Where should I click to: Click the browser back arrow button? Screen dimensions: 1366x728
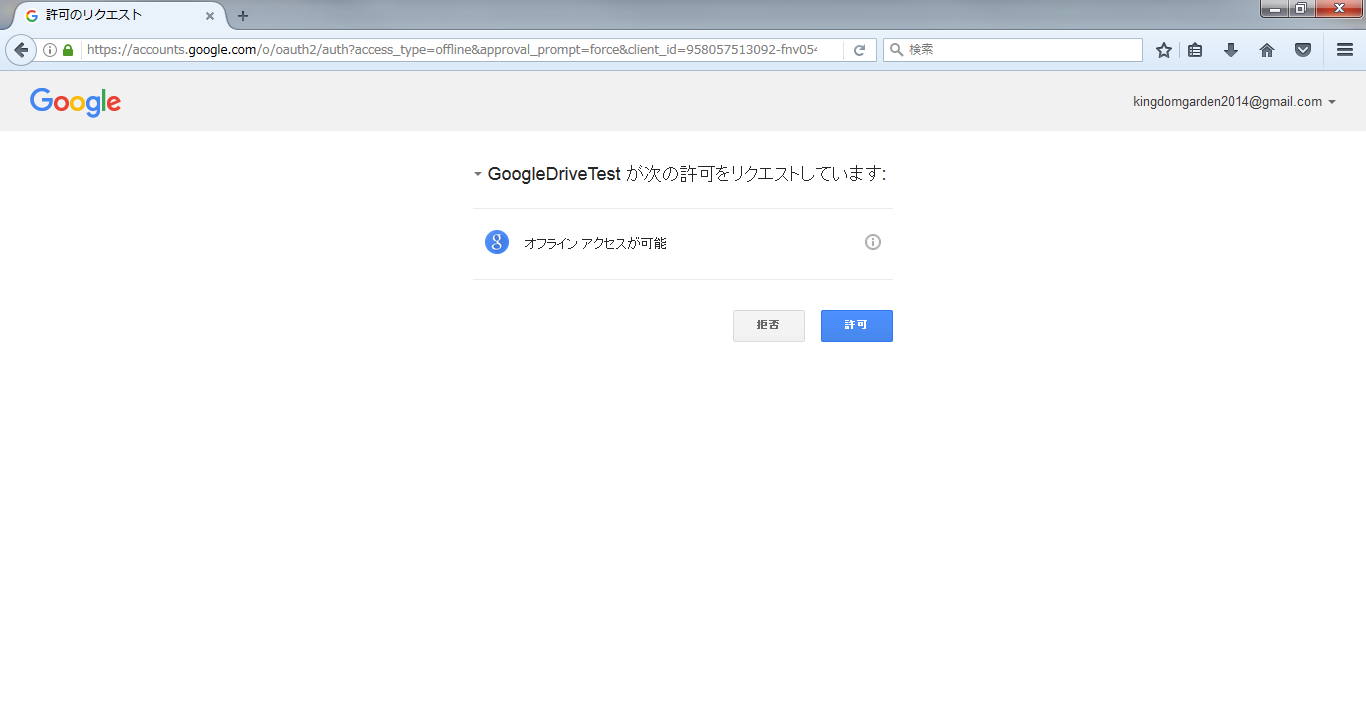pyautogui.click(x=21, y=50)
